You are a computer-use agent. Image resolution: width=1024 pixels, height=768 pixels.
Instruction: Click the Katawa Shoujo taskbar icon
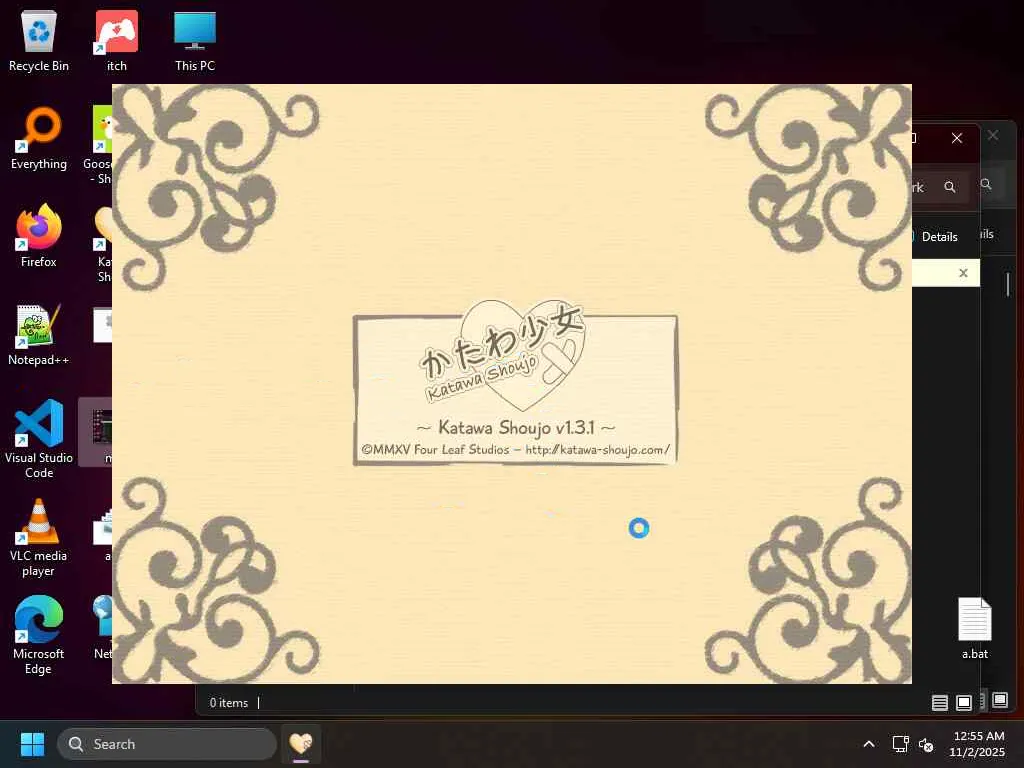click(x=301, y=744)
